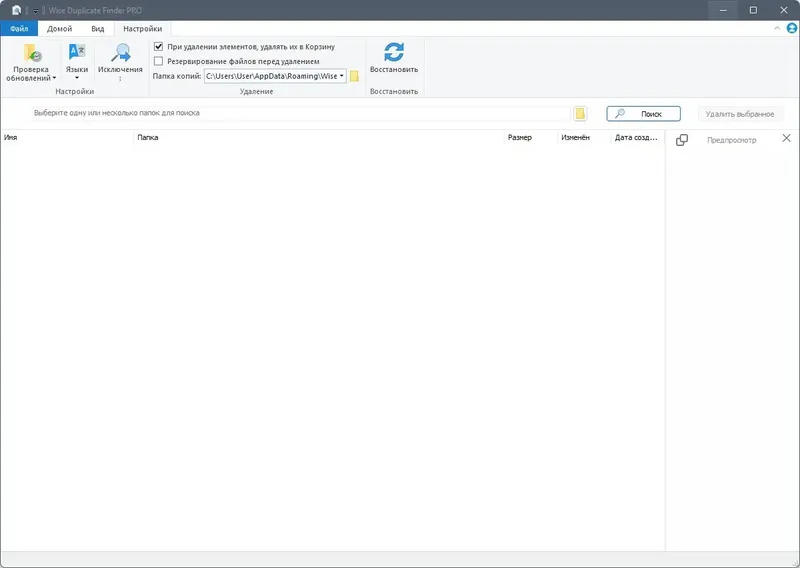Image resolution: width=800 pixels, height=568 pixels.
Task: Browse for backup folder next to Папка копий
Action: (x=354, y=77)
